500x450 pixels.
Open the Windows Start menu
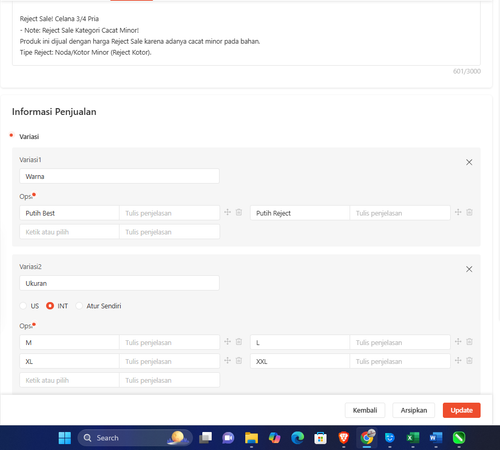(x=65, y=438)
